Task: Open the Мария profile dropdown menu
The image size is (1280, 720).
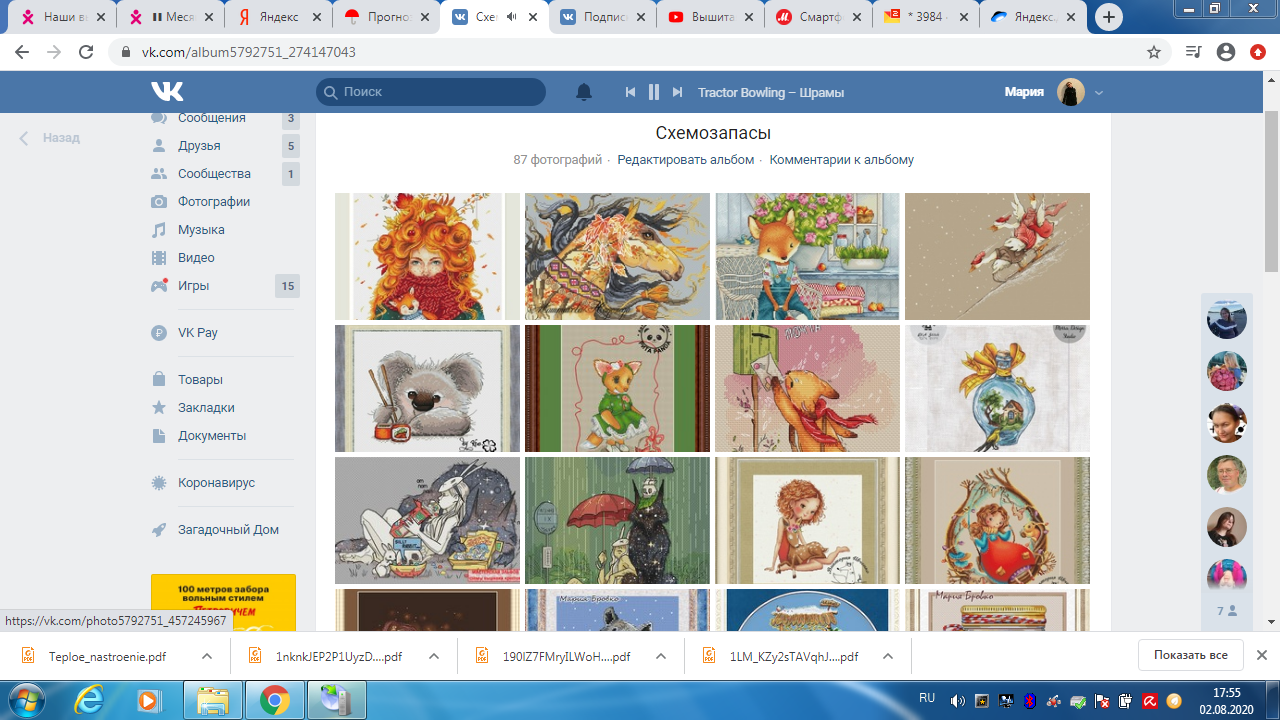Action: pyautogui.click(x=1099, y=92)
